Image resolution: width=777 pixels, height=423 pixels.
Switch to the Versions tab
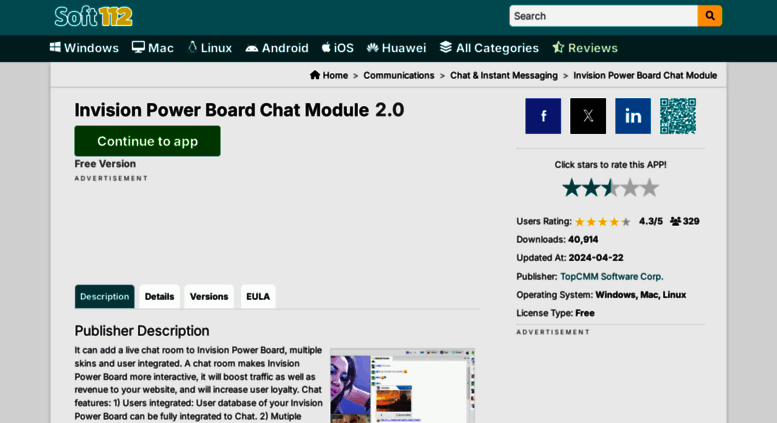coord(209,296)
